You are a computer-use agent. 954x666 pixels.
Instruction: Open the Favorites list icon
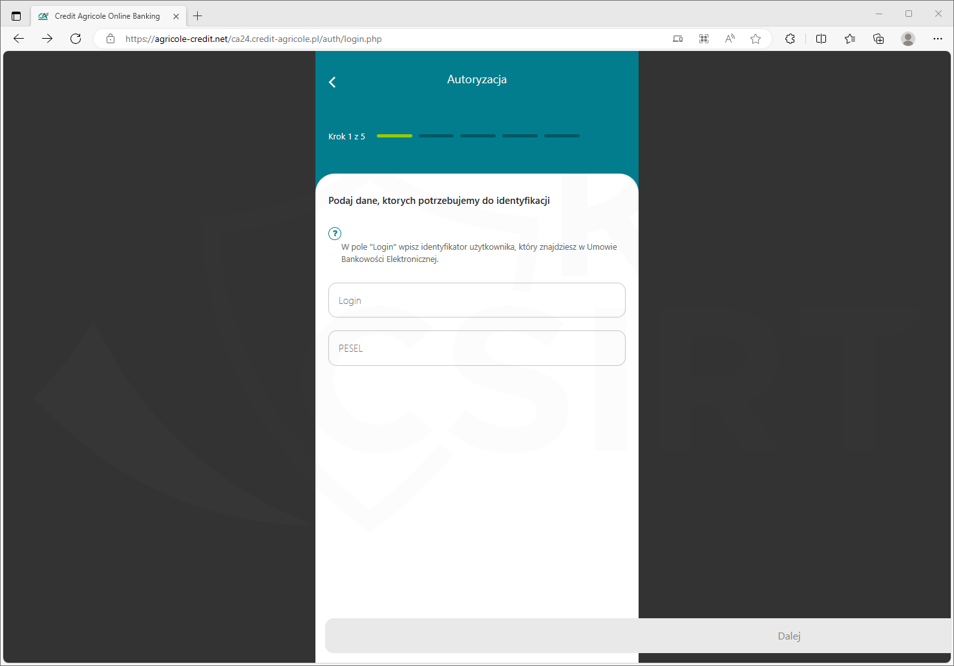point(850,39)
